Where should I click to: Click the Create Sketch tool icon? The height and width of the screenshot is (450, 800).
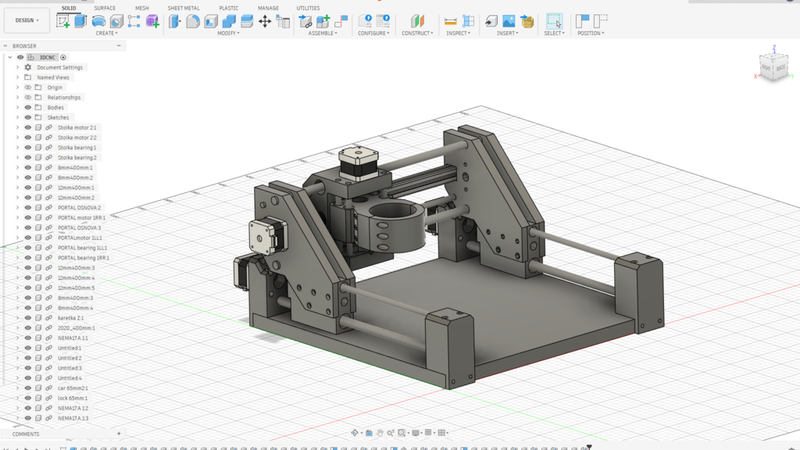coord(64,21)
